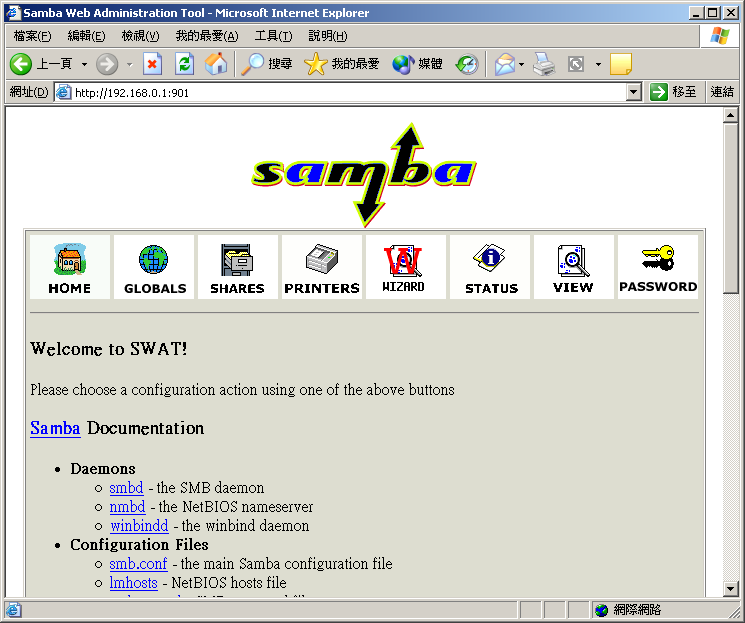Open the Back button history dropdown
This screenshot has height=623, width=745.
point(84,64)
